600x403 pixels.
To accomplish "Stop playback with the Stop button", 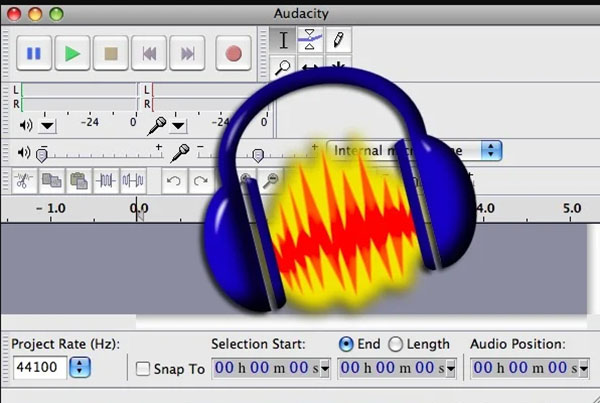I will pyautogui.click(x=111, y=53).
